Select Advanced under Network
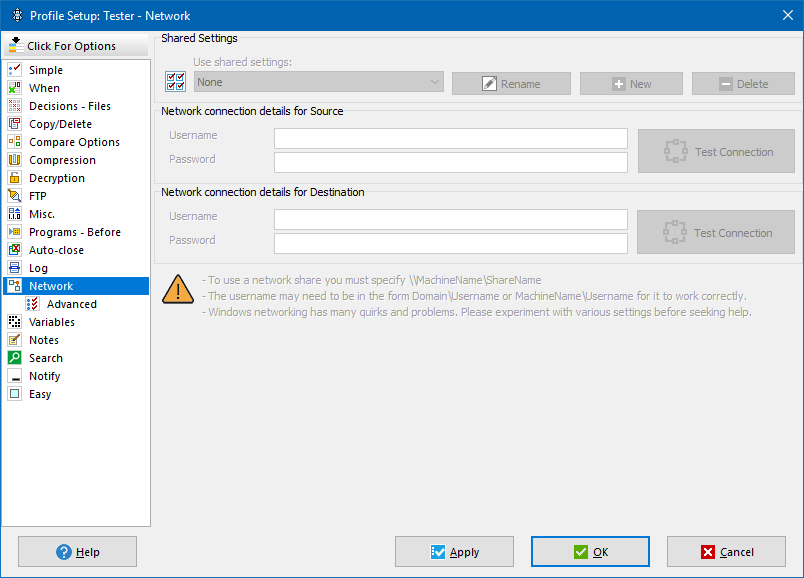Image resolution: width=804 pixels, height=578 pixels. tap(71, 304)
